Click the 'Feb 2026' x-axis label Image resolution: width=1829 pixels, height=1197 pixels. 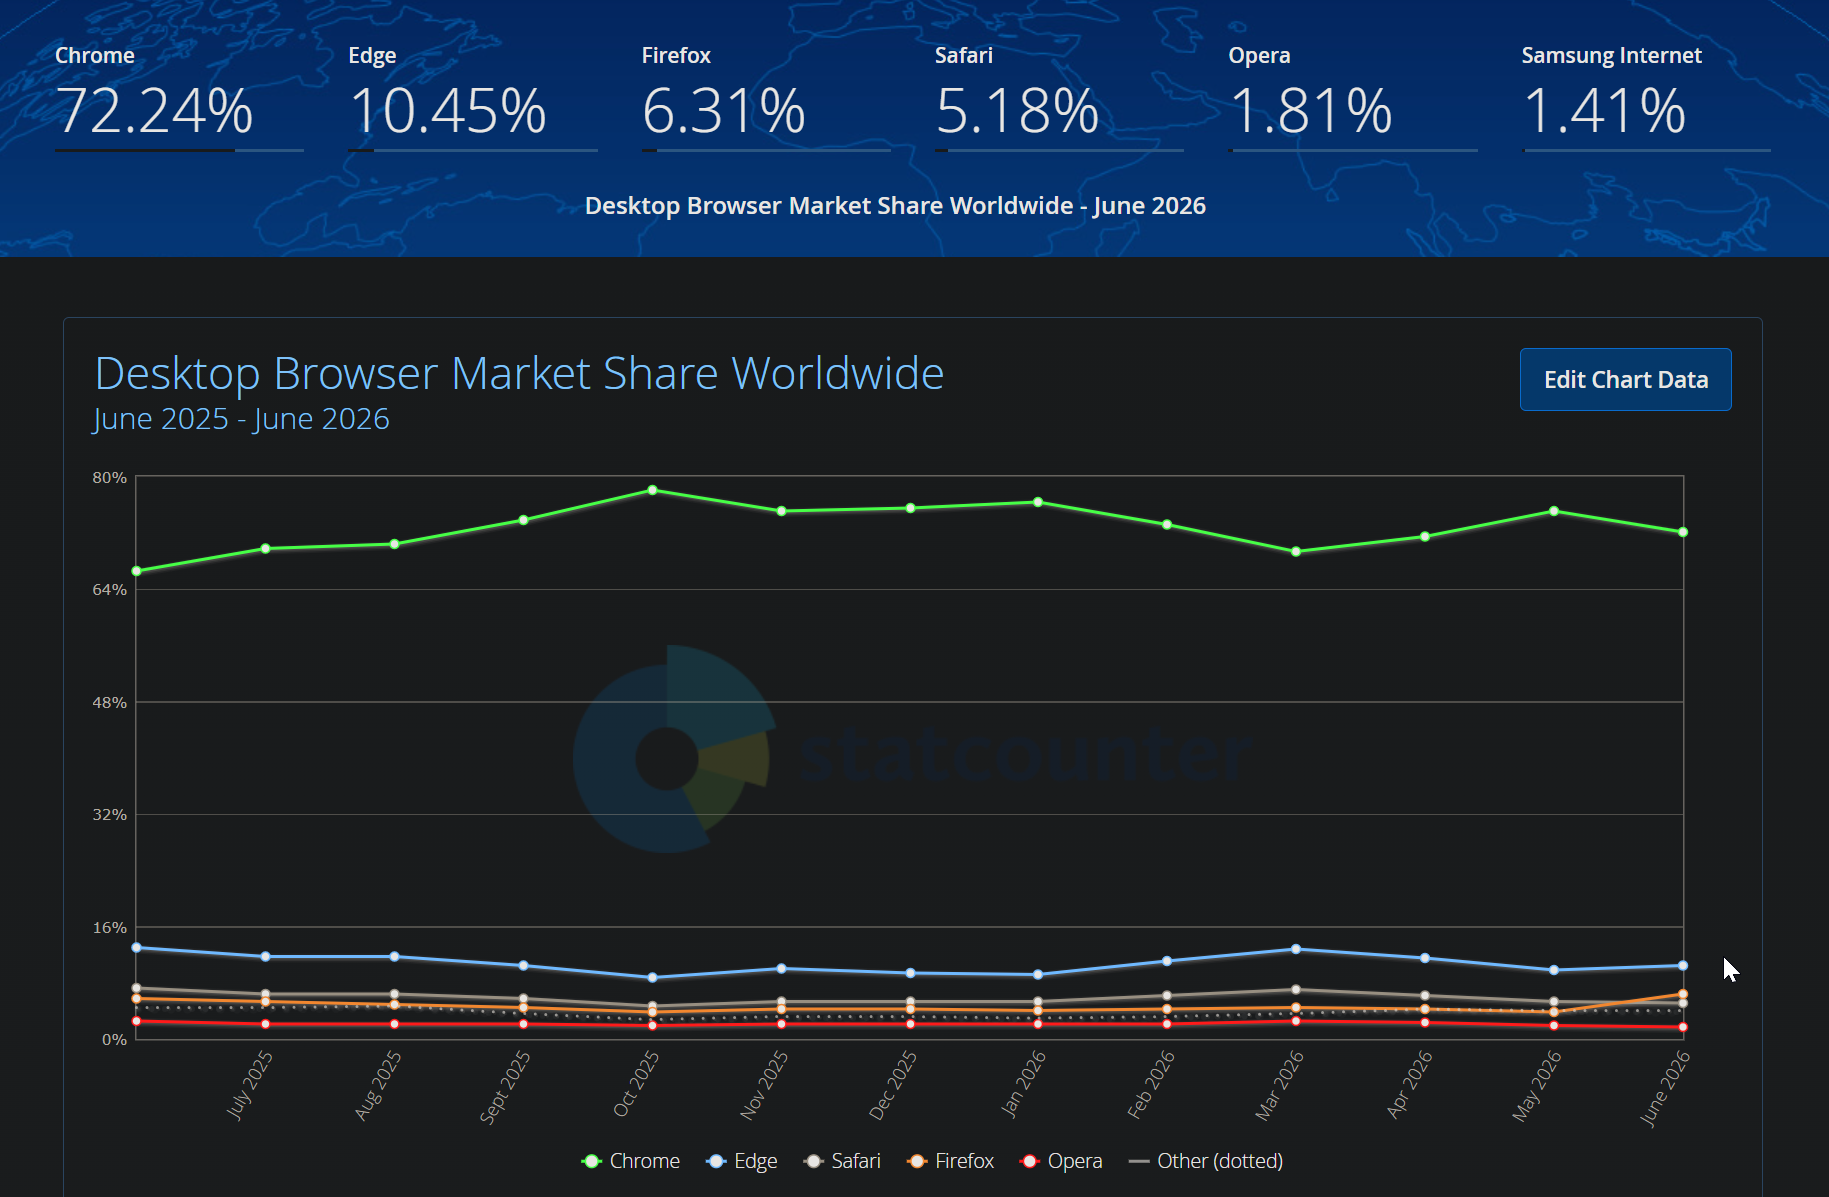(x=1151, y=1084)
